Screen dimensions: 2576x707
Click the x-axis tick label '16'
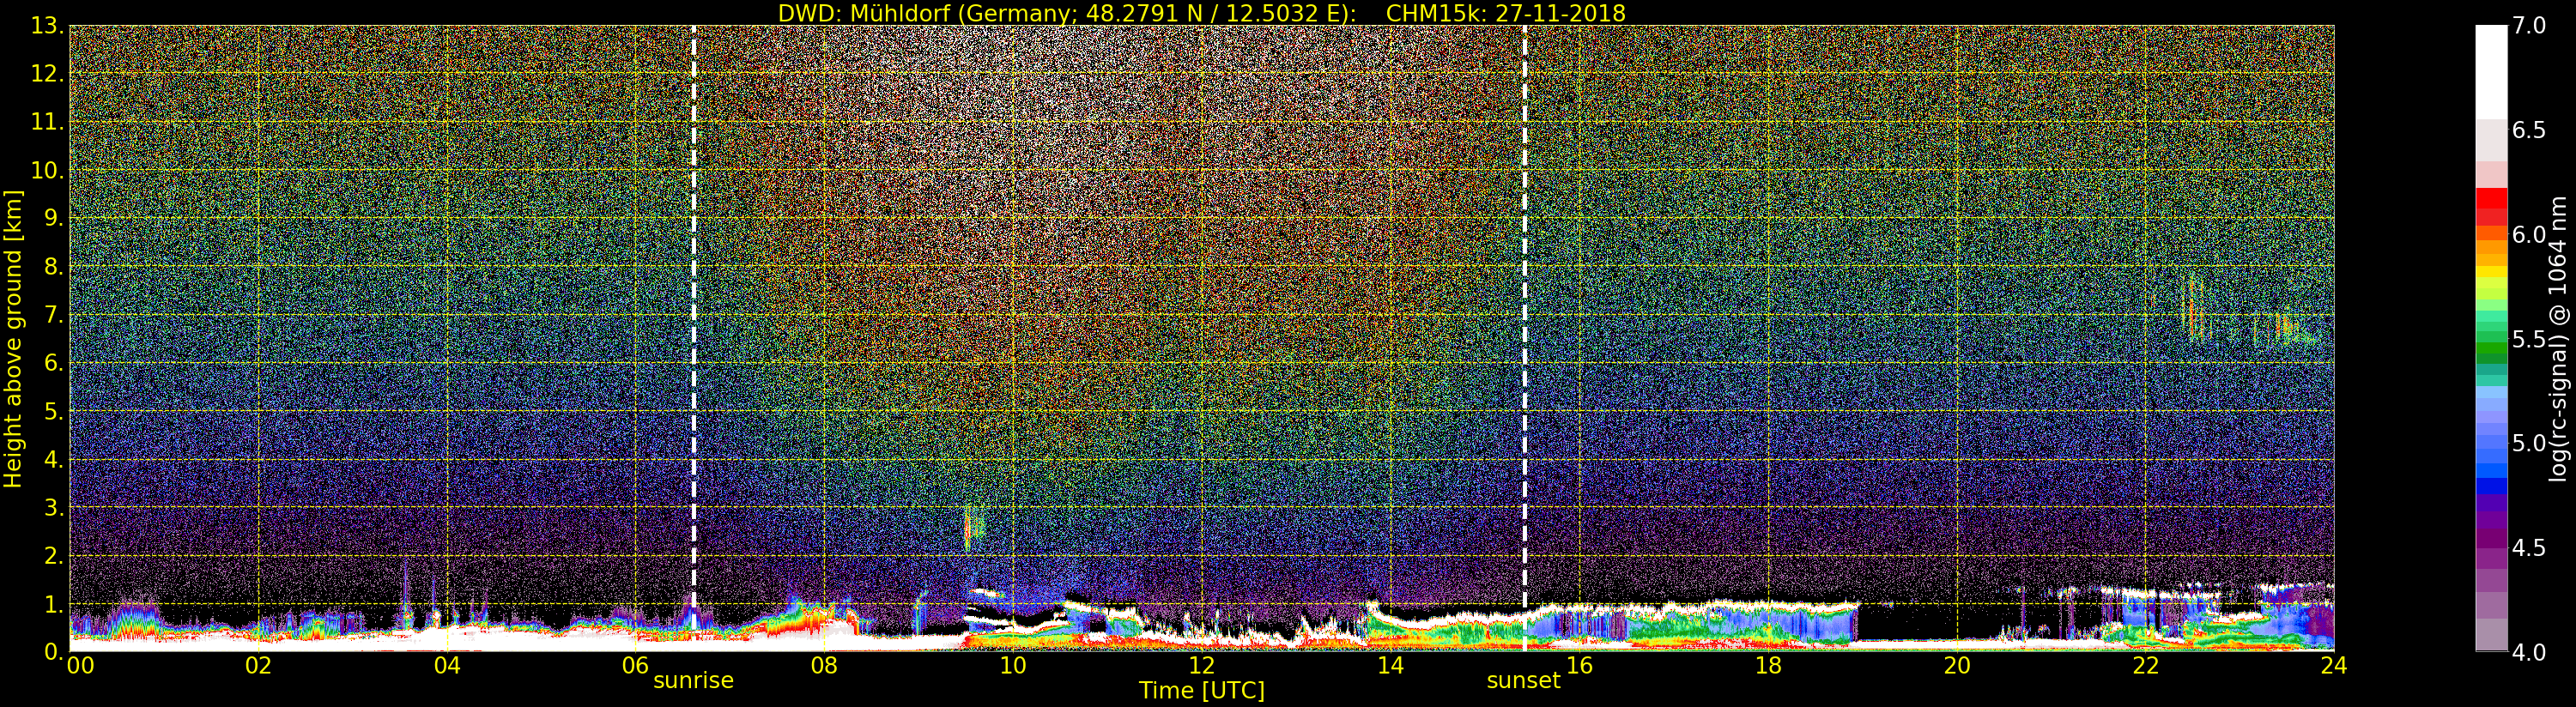[1579, 666]
